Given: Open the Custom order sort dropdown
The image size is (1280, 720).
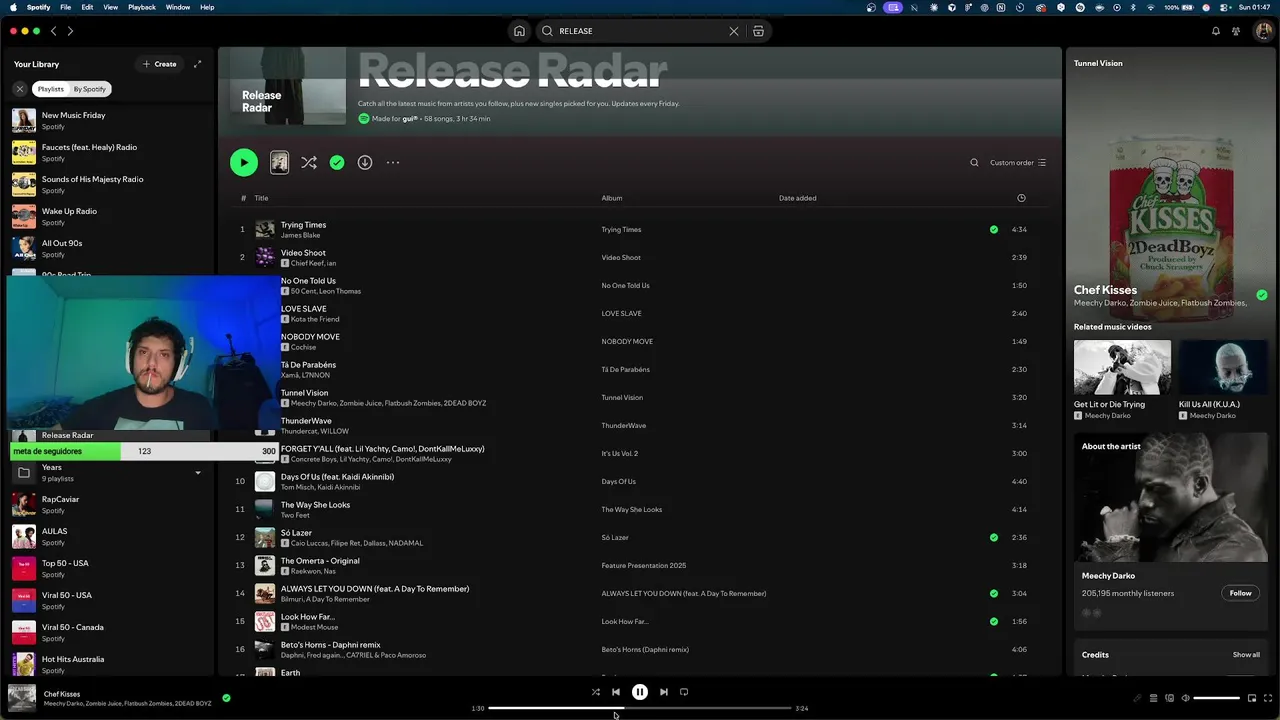Looking at the screenshot, I should pyautogui.click(x=1018, y=162).
